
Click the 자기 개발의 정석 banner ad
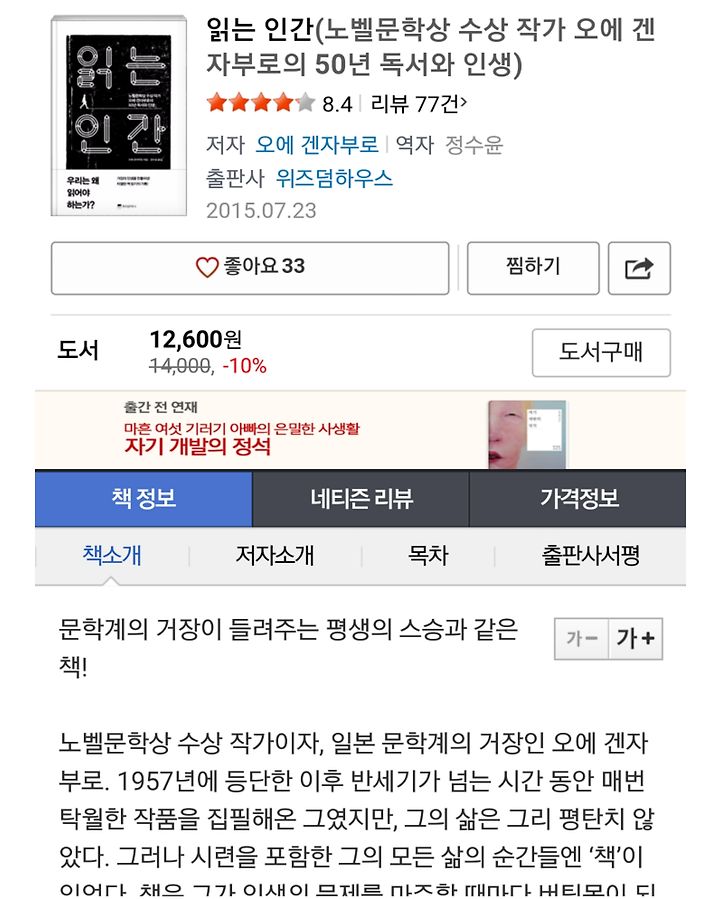click(x=360, y=431)
